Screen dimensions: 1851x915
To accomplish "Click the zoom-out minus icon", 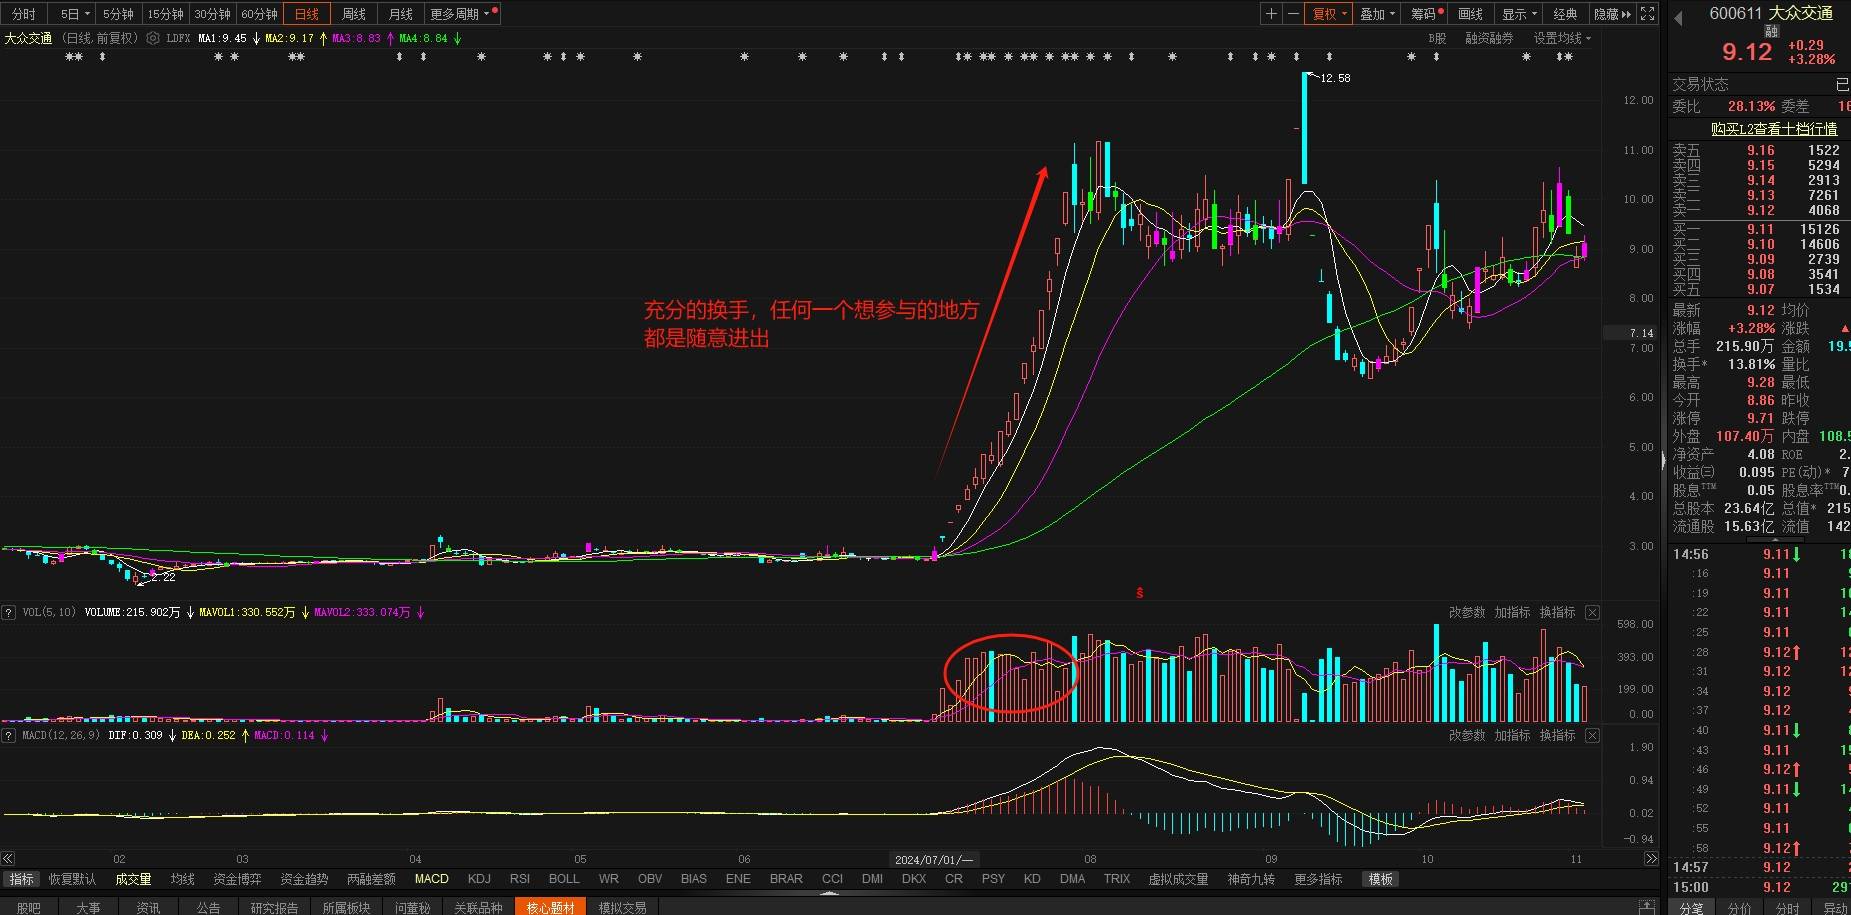I will [1293, 14].
